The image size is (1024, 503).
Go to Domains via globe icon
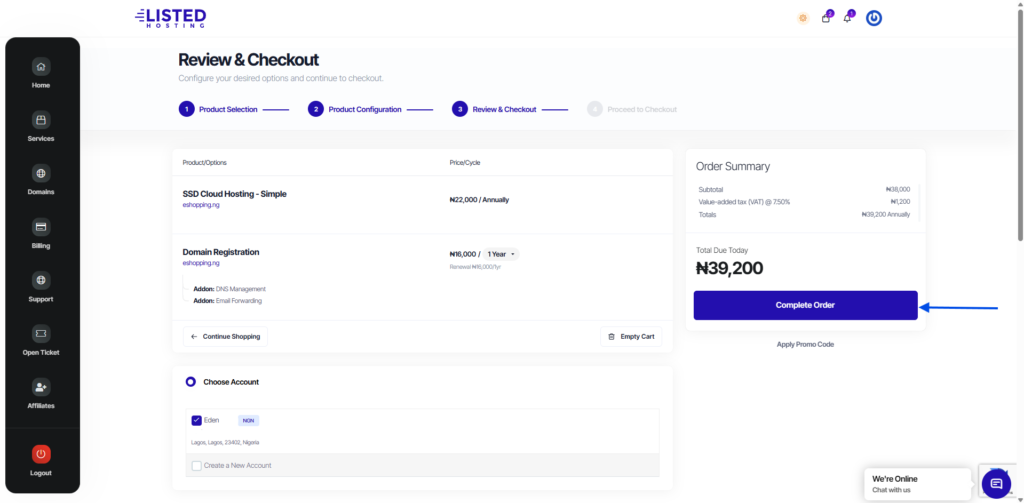coord(41,173)
